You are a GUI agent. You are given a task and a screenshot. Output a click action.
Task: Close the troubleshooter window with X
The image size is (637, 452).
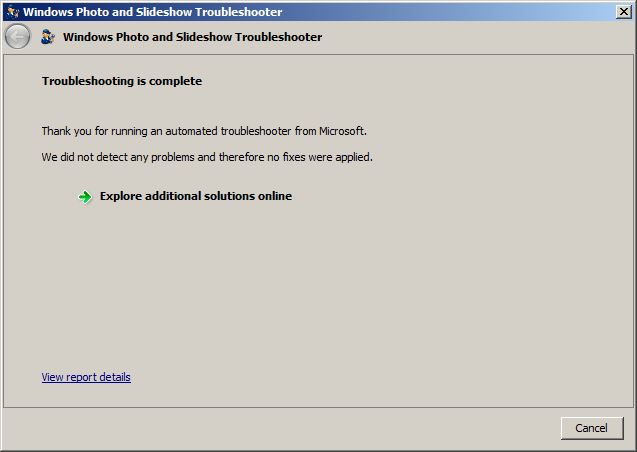623,12
